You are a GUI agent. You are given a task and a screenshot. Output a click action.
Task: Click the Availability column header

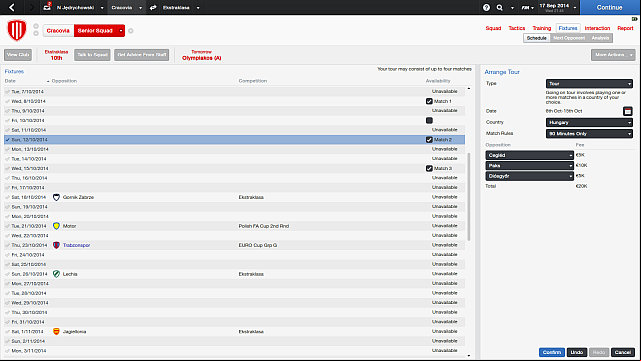(x=438, y=81)
